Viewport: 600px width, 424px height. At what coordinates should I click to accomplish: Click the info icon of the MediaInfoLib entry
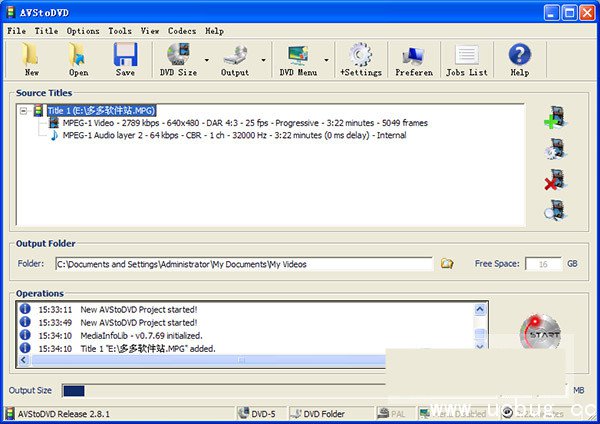click(25, 335)
